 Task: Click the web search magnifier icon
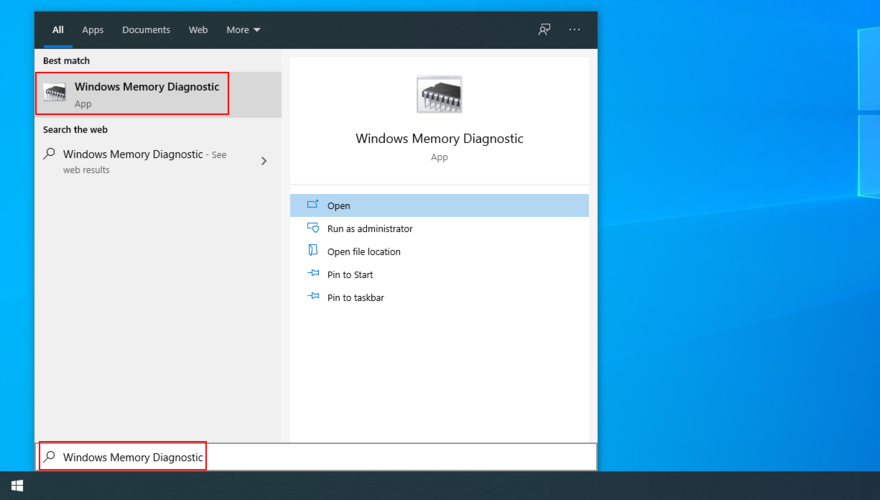pyautogui.click(x=49, y=155)
